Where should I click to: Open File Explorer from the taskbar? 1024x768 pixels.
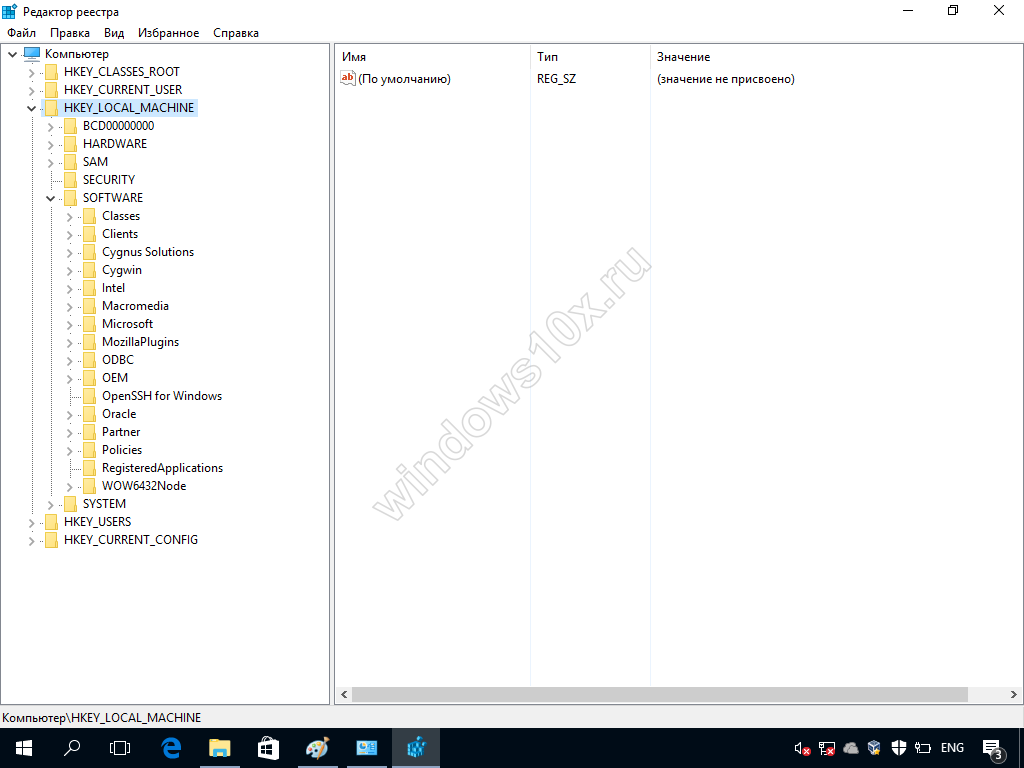click(219, 748)
